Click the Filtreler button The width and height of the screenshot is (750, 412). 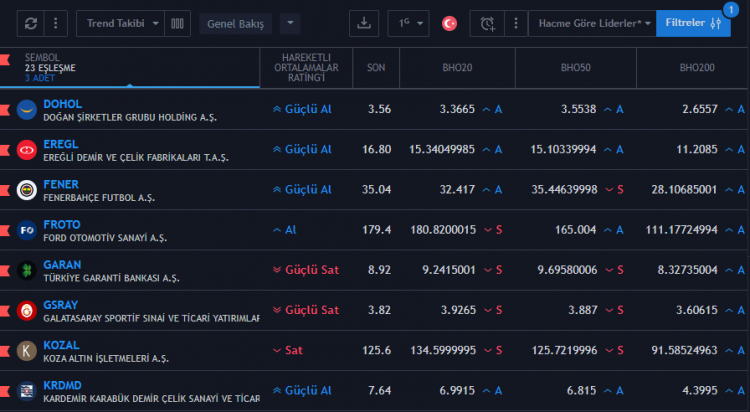693,23
